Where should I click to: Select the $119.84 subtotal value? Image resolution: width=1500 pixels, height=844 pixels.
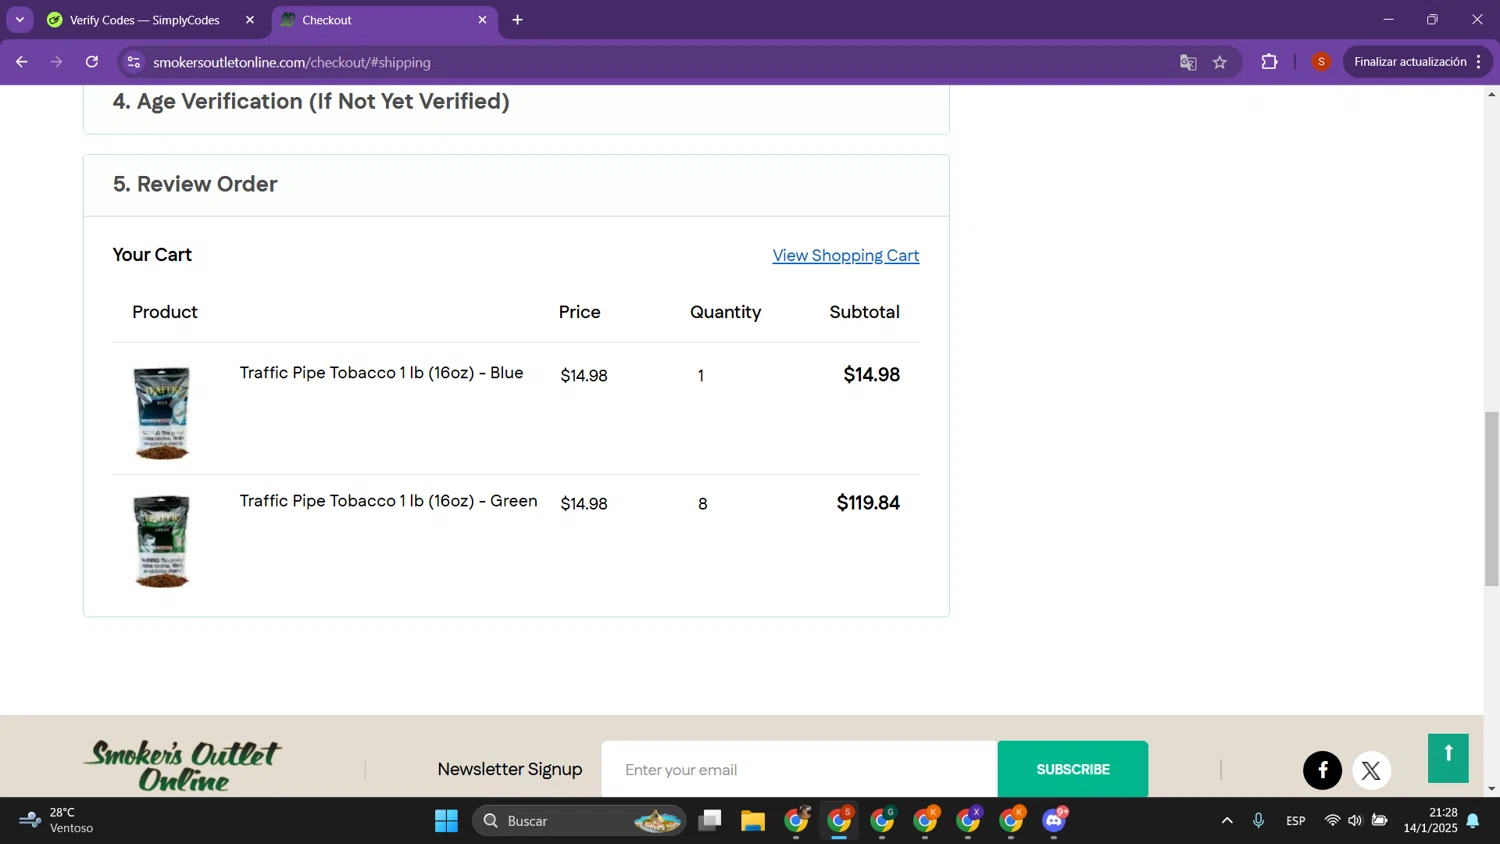point(868,503)
